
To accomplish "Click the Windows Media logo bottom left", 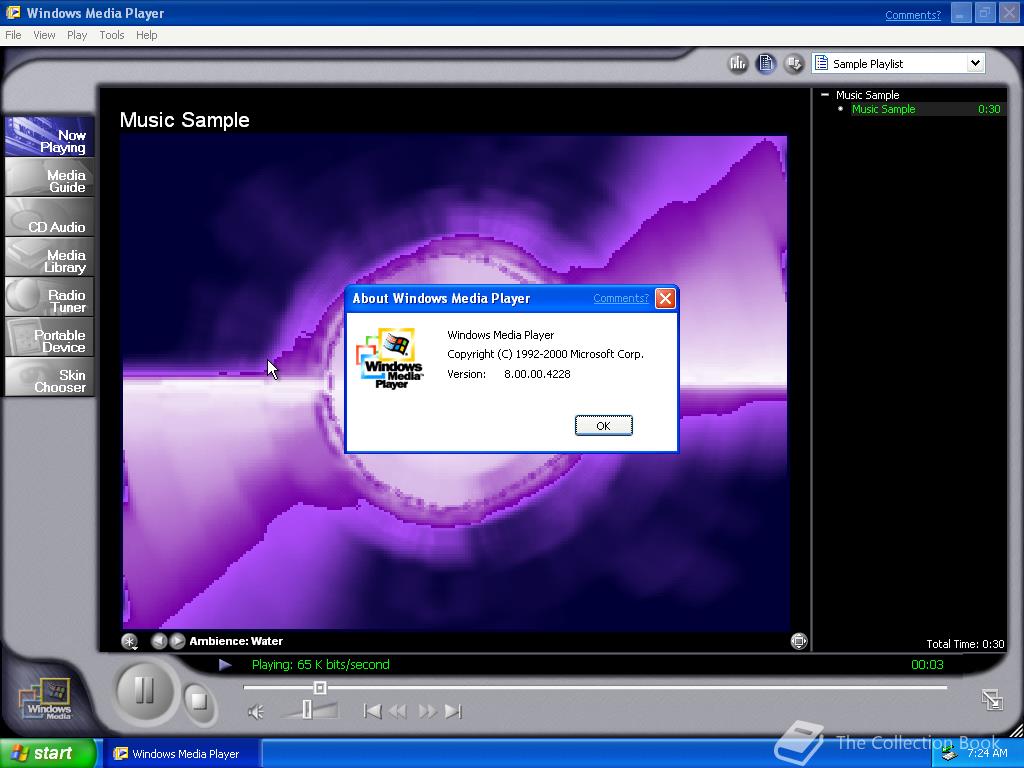I will (x=44, y=700).
